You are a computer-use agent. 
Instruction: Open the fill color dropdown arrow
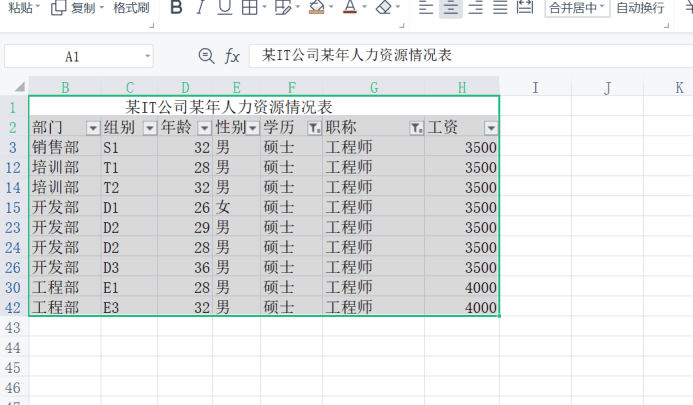click(x=331, y=7)
